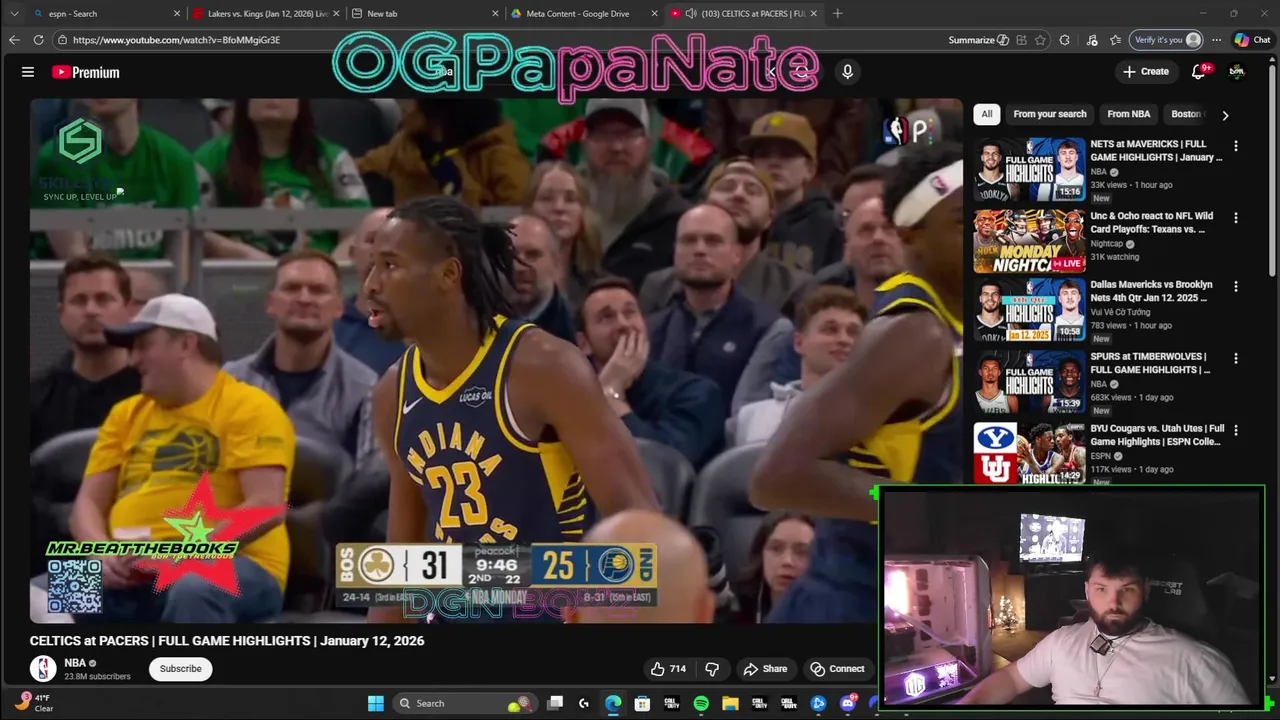1280x720 pixels.
Task: Open Discord from the taskbar
Action: [848, 704]
